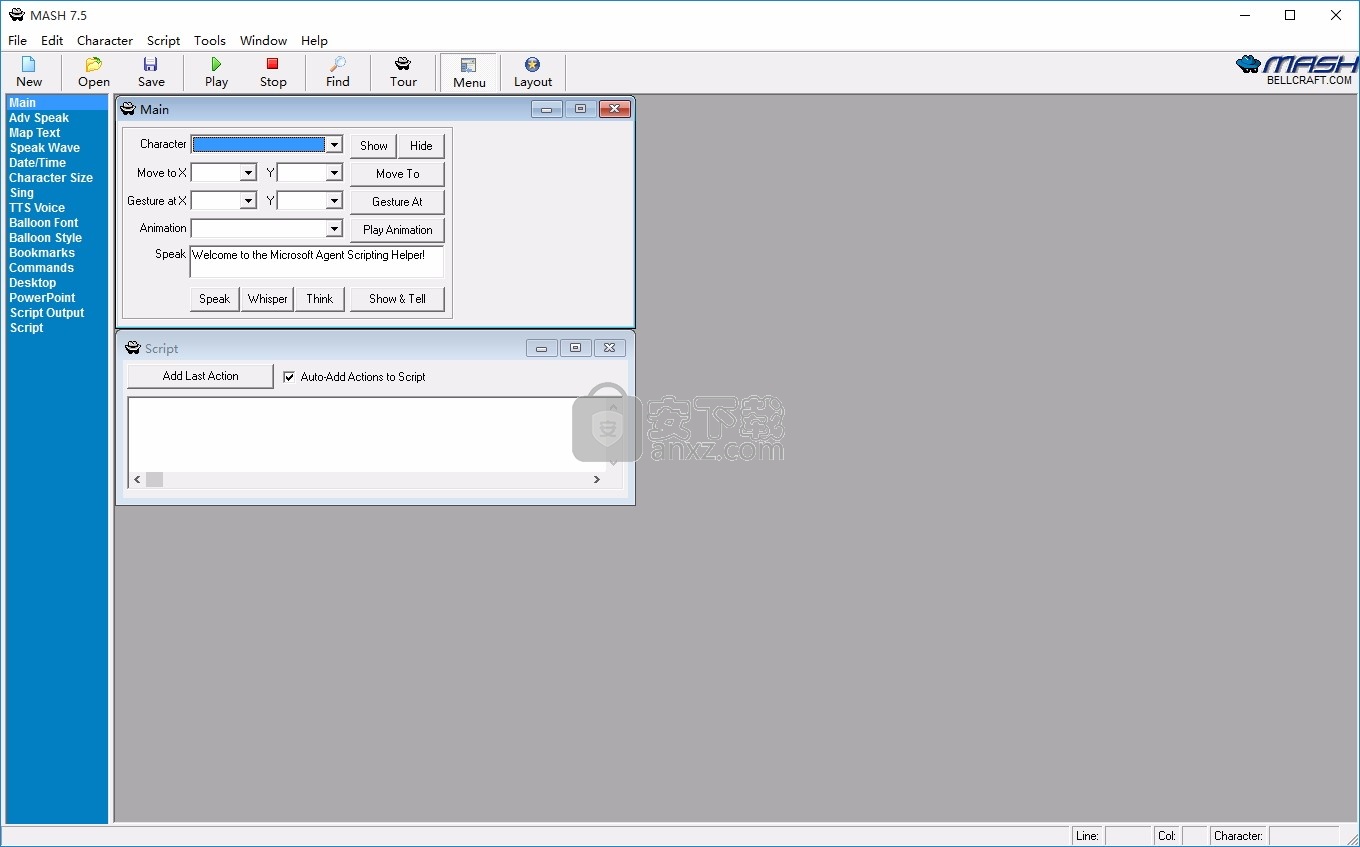1360x847 pixels.
Task: Select Adv Speak in the sidebar
Action: coord(39,118)
